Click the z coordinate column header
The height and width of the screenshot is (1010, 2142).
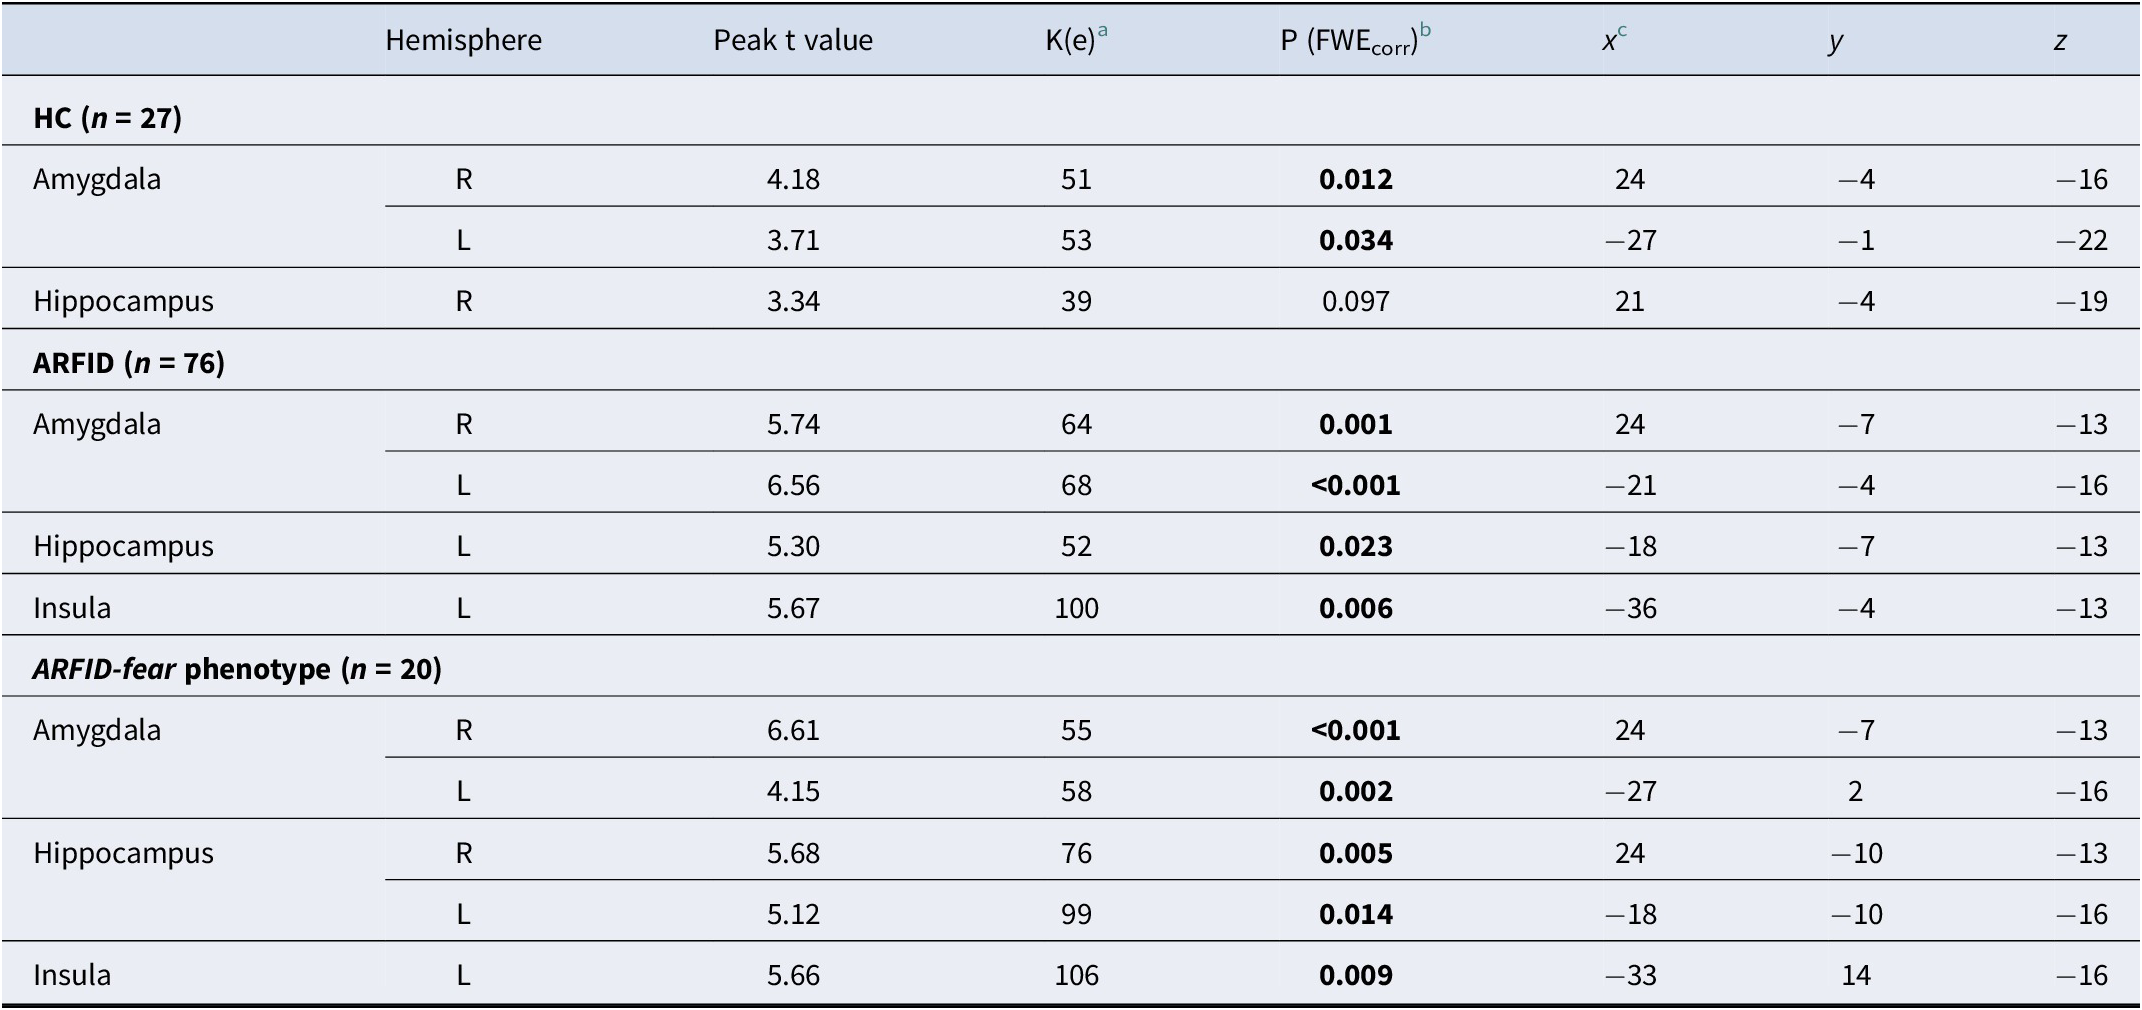[2060, 41]
